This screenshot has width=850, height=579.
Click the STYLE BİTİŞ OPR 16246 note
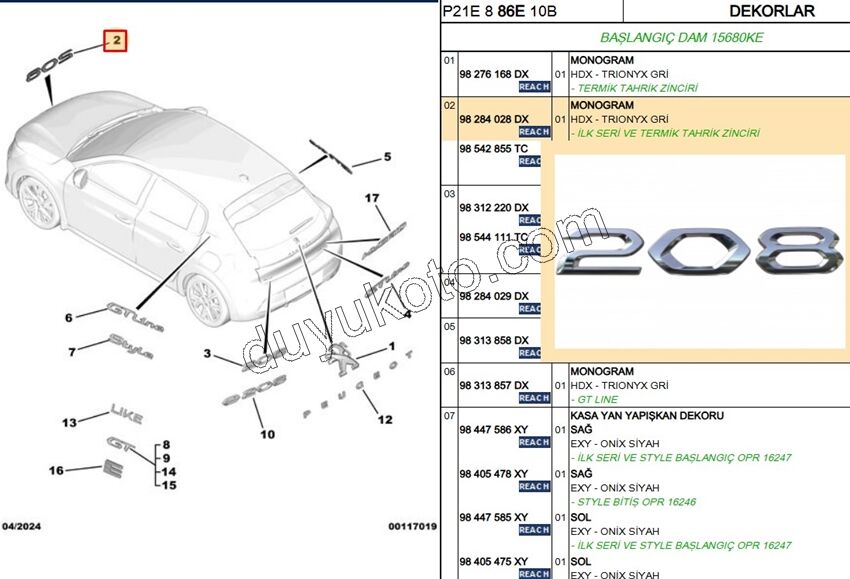[636, 502]
